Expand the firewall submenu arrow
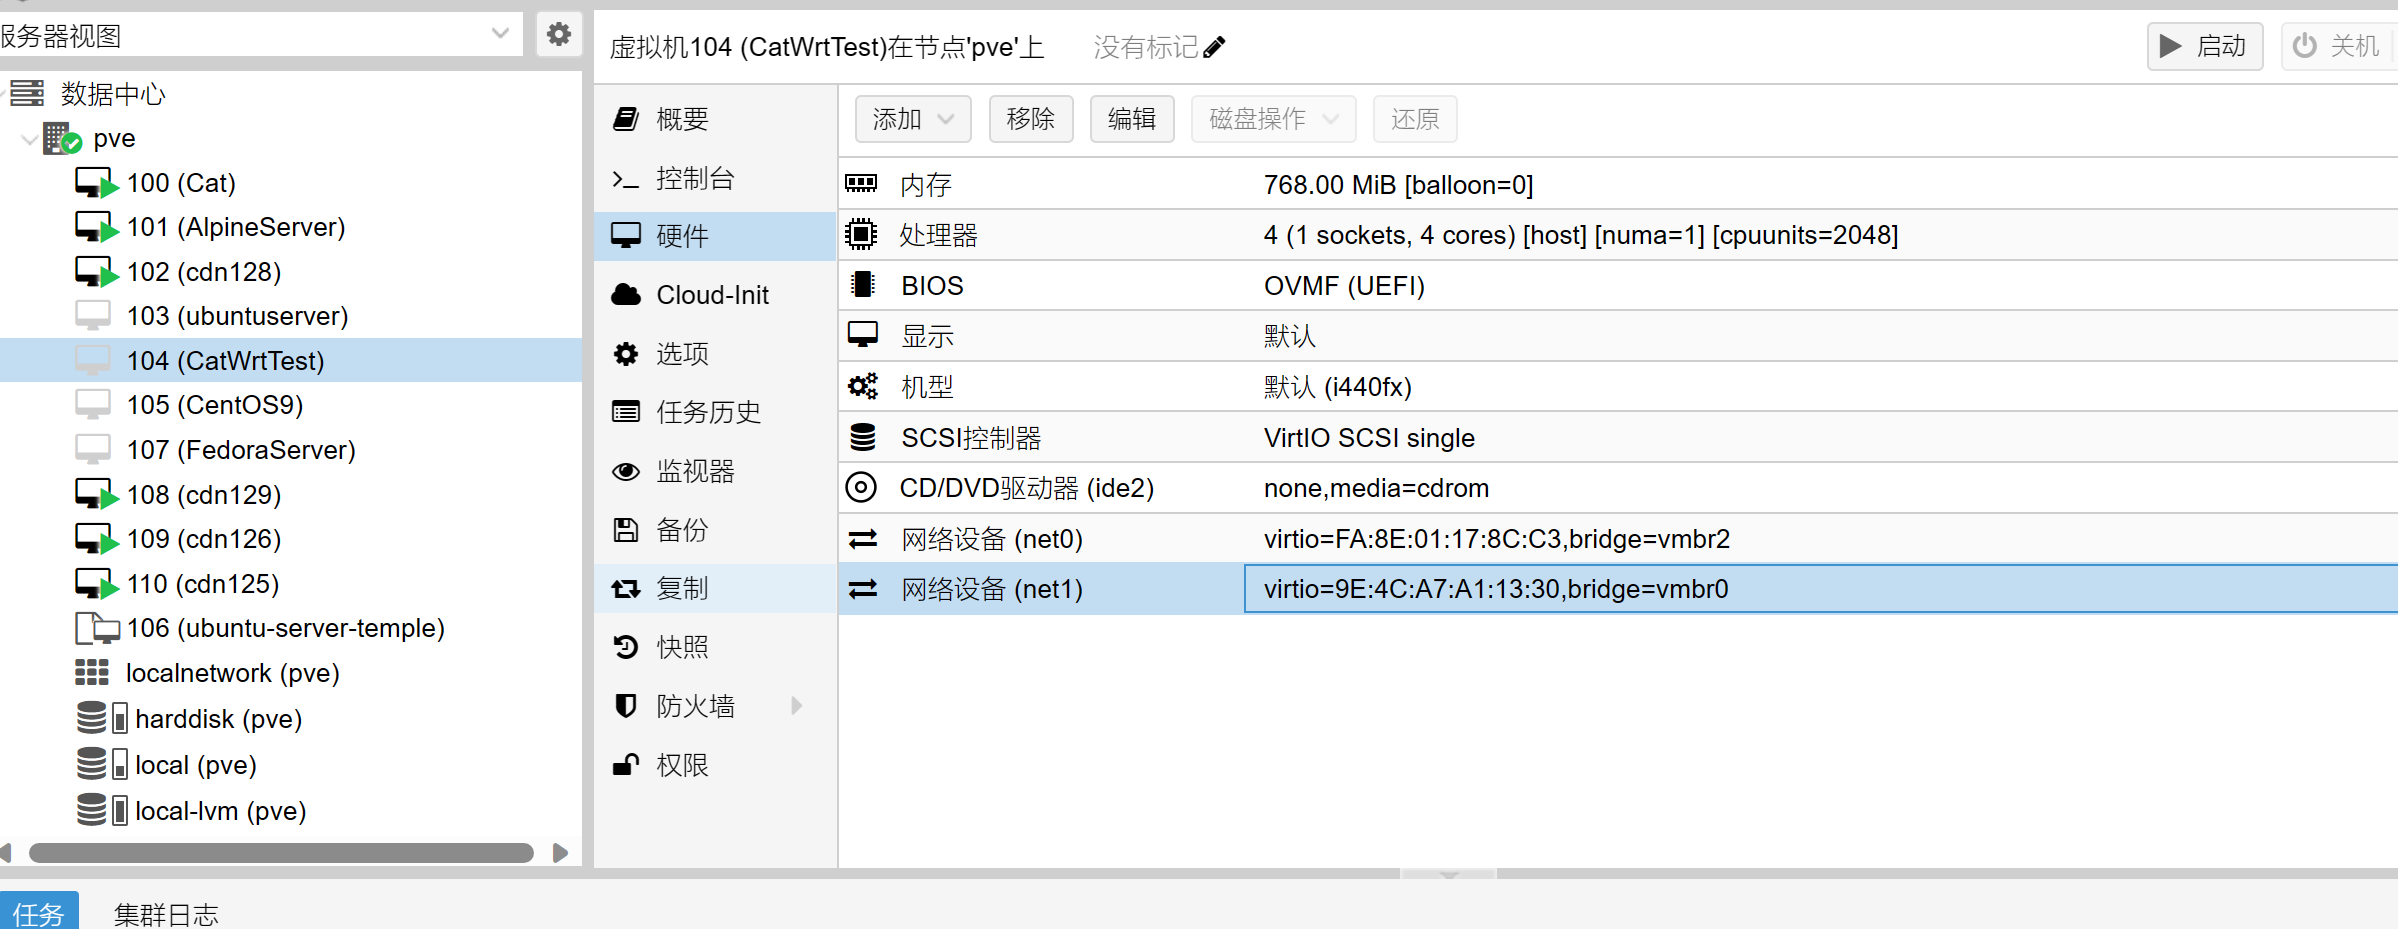Image resolution: width=2398 pixels, height=929 pixels. coord(797,706)
